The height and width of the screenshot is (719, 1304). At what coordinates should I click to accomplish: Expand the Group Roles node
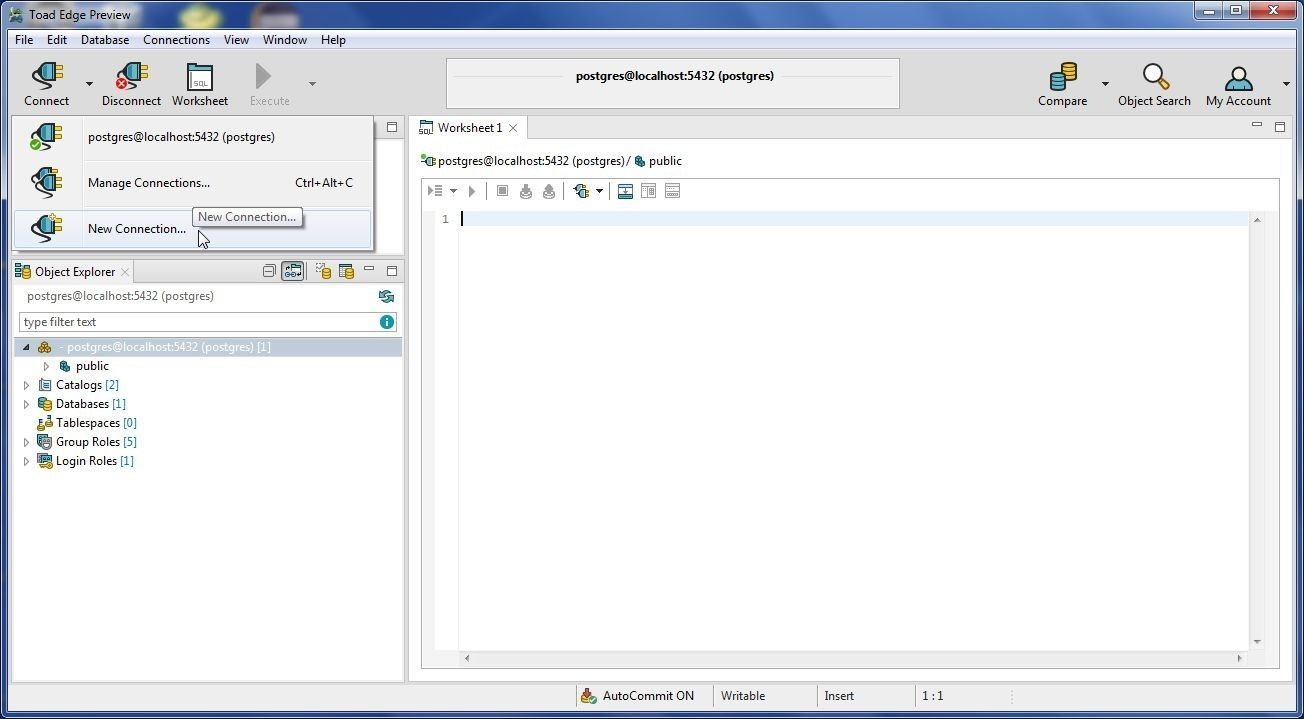point(26,442)
